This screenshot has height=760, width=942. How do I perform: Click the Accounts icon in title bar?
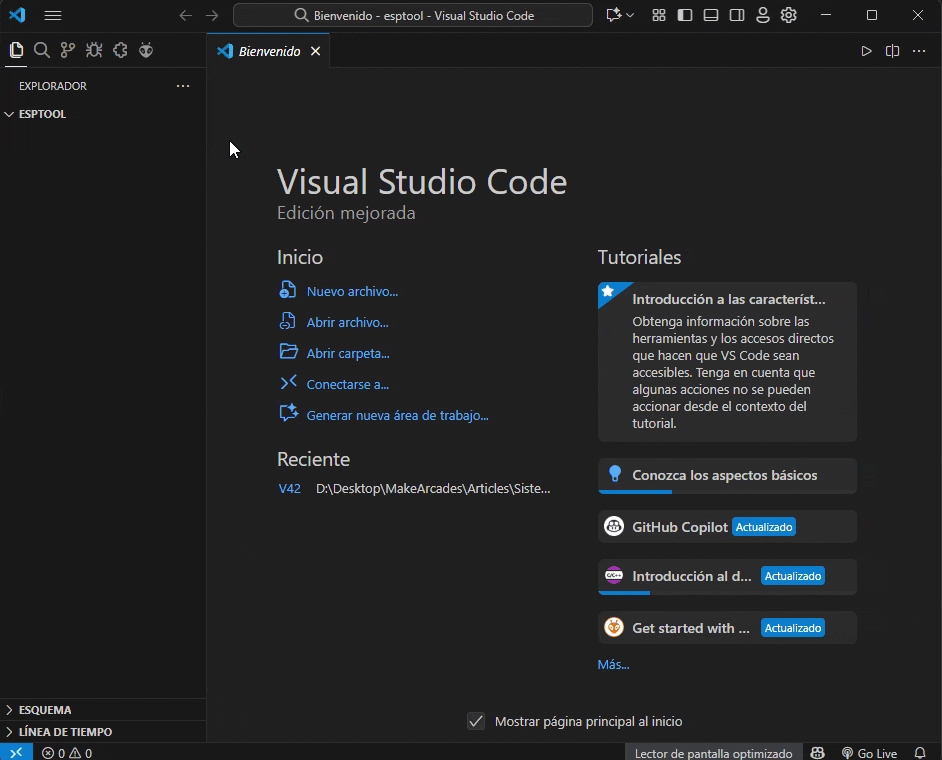pos(763,15)
